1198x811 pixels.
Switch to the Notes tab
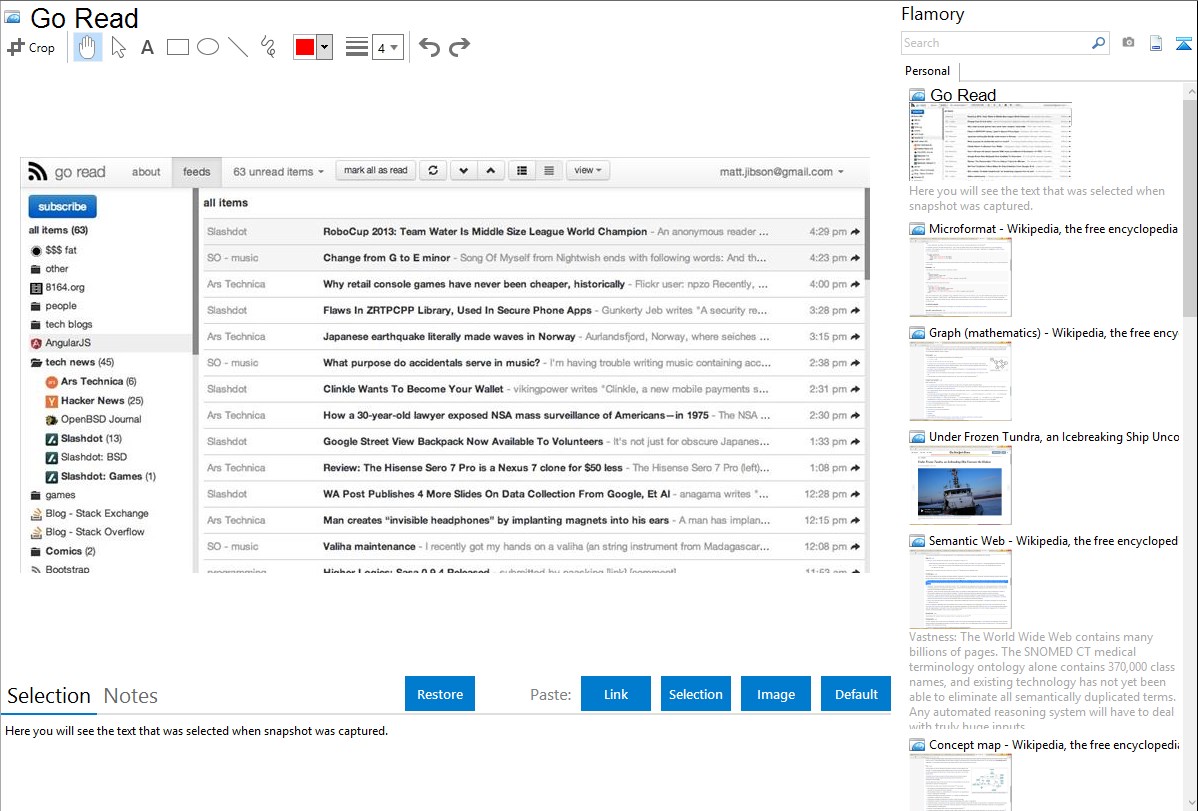point(131,696)
